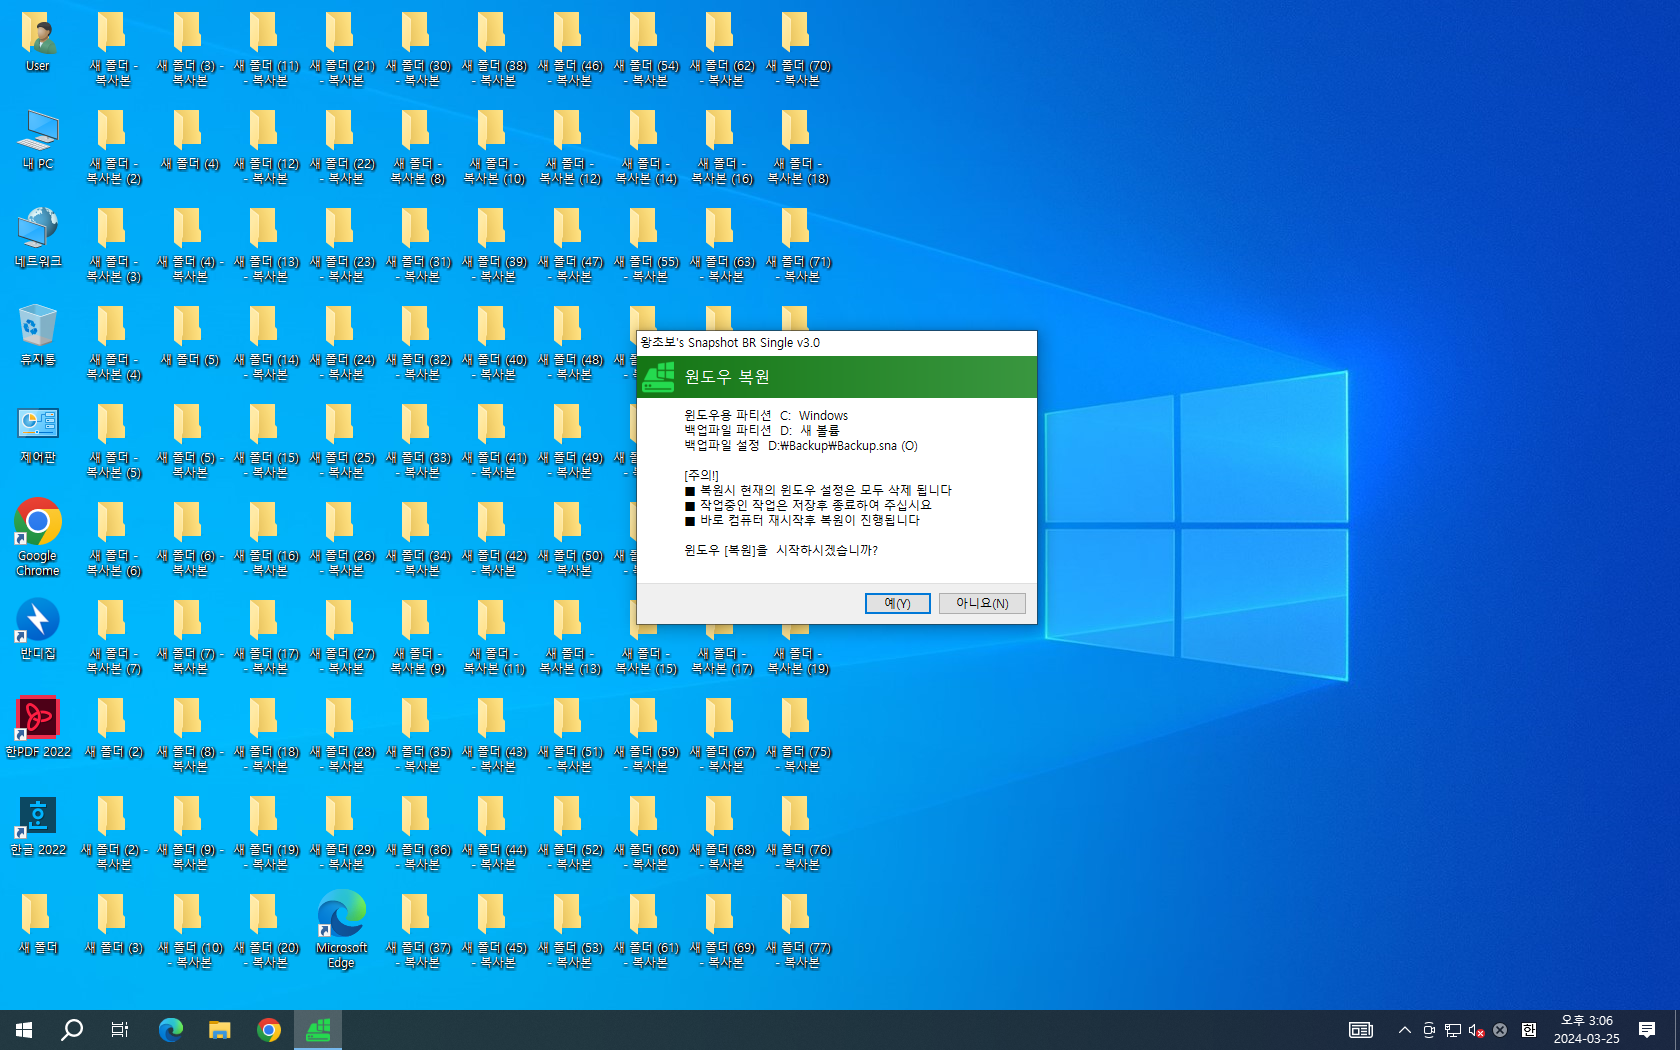Show hidden tray icons chevron
Screen dimensions: 1680x1050
coord(1404,1030)
